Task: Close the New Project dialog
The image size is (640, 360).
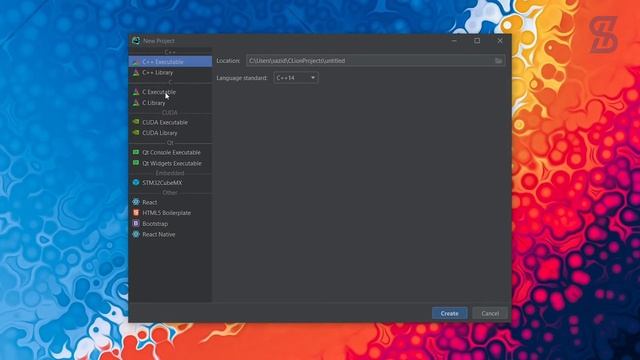Action: tap(500, 40)
